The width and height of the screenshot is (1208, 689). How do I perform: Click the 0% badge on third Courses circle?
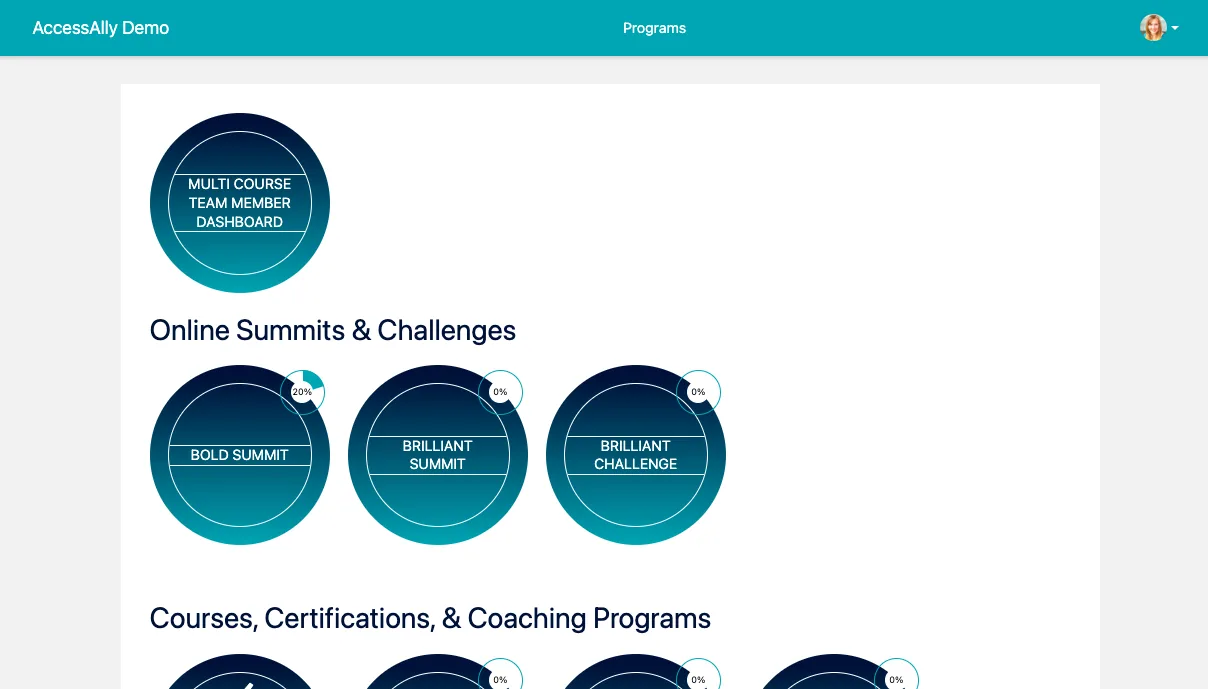tap(698, 678)
